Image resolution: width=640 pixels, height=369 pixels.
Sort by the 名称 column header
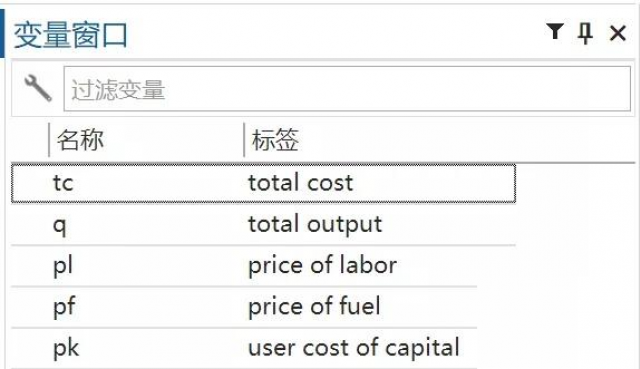click(x=80, y=140)
